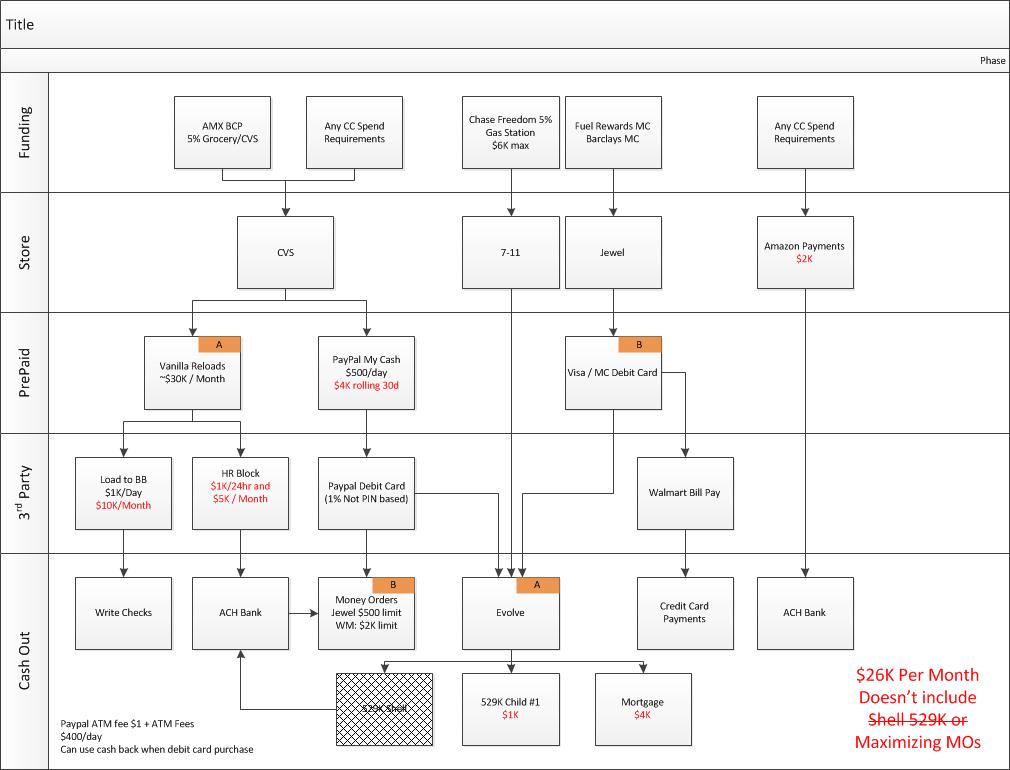The height and width of the screenshot is (770, 1010).
Task: Click the Jewel store box
Action: [613, 253]
